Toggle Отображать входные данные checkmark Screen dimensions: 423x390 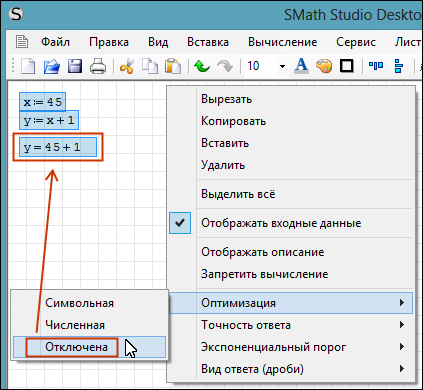[180, 223]
